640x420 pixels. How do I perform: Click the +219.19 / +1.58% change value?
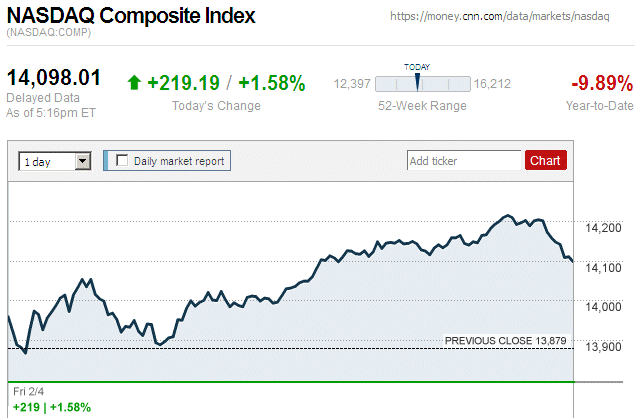coord(226,83)
